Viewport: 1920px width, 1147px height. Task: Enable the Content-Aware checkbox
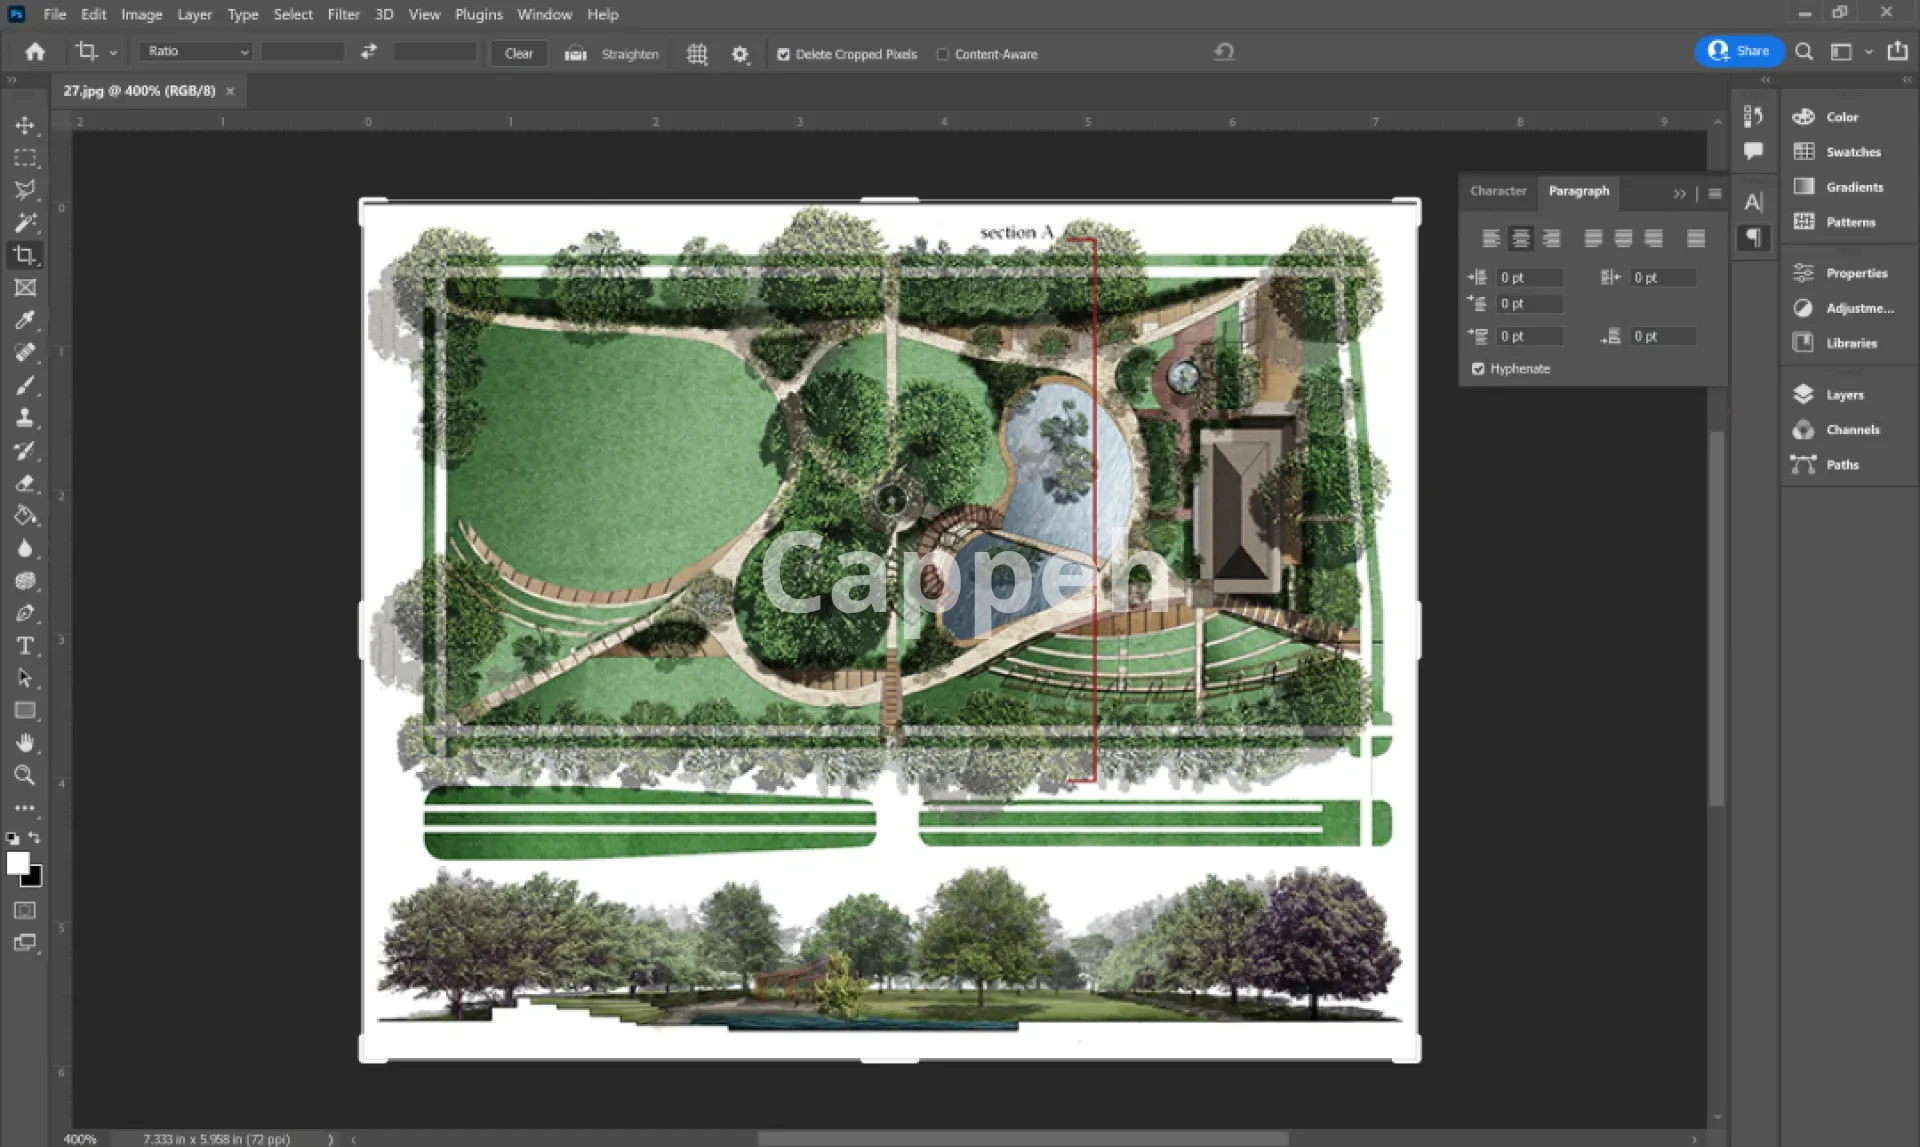coord(943,55)
